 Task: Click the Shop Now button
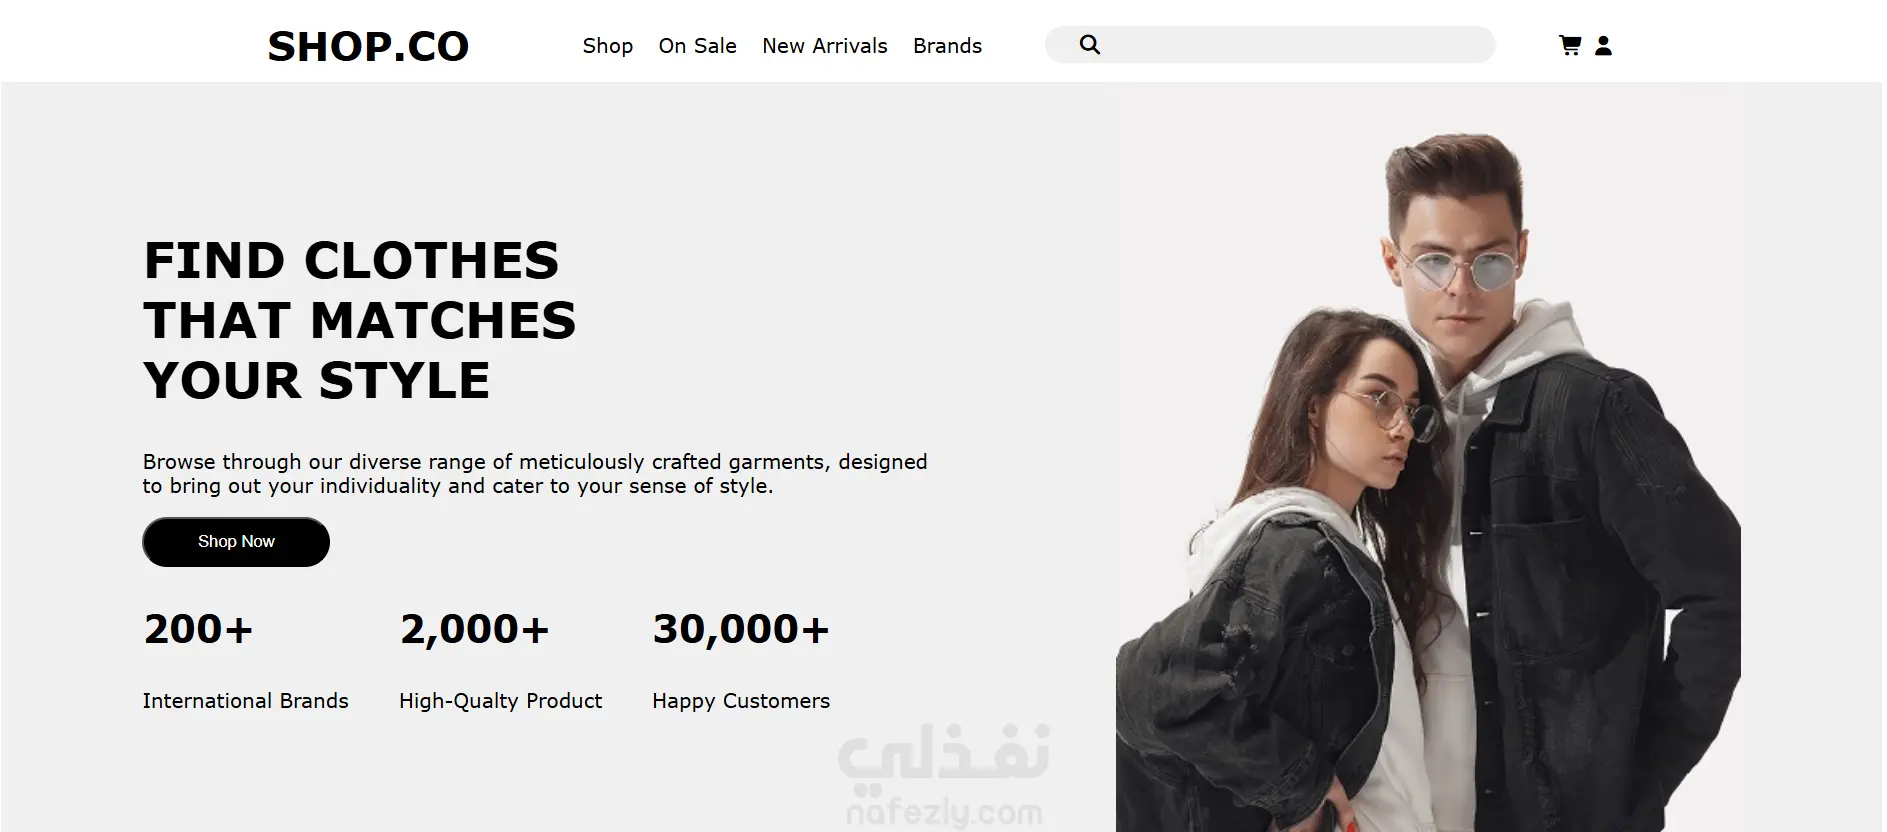[236, 542]
